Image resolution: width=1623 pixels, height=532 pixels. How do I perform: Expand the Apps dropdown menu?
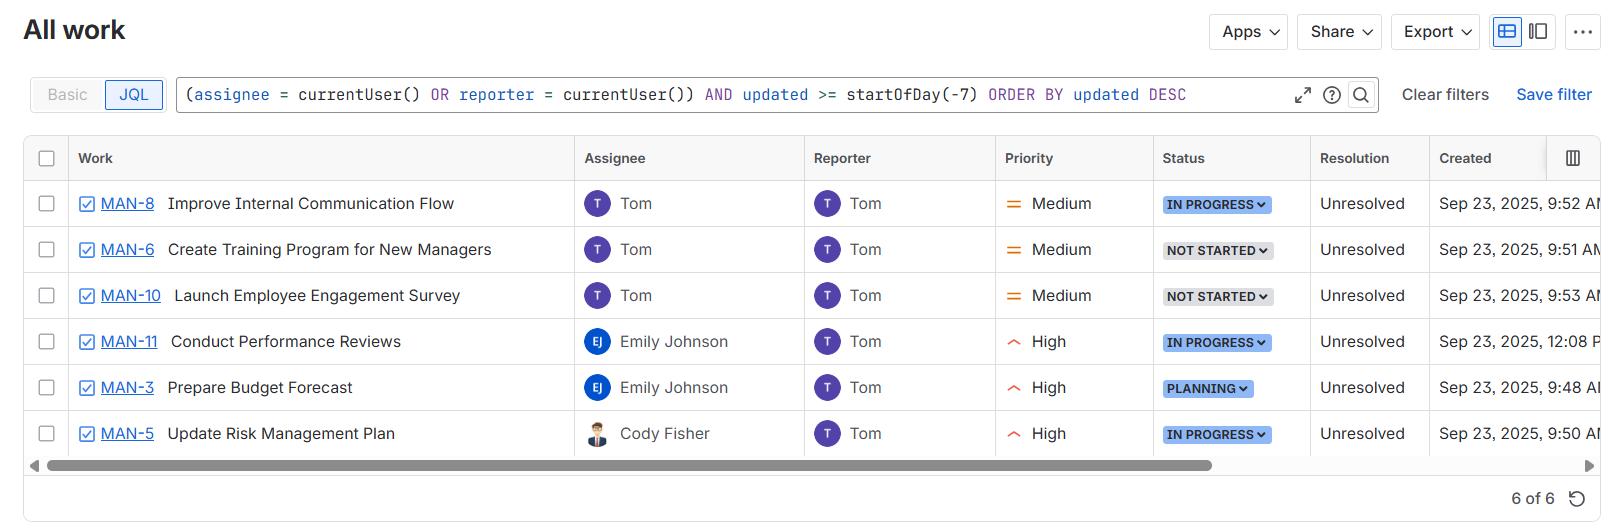tap(1248, 32)
